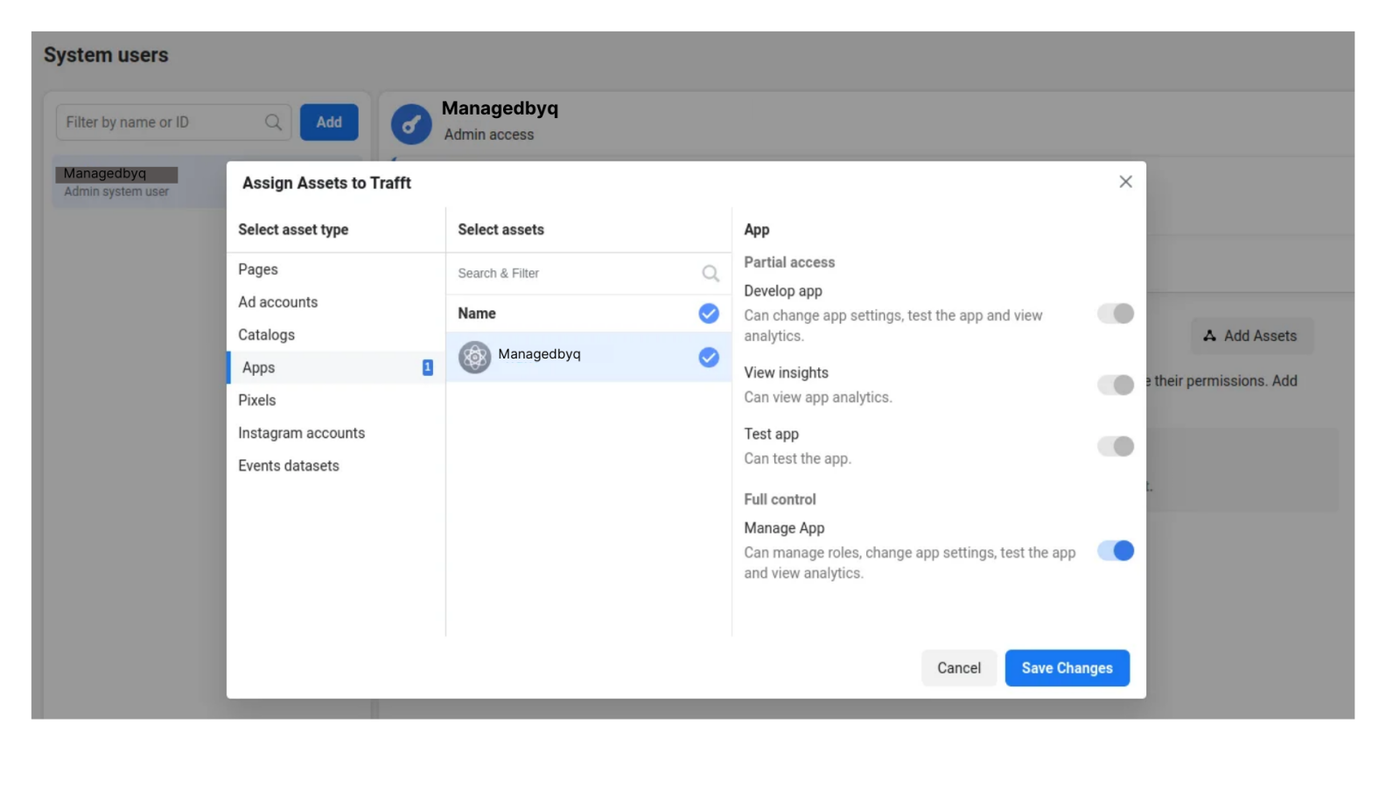Choose Pixels asset type

[x=257, y=400]
